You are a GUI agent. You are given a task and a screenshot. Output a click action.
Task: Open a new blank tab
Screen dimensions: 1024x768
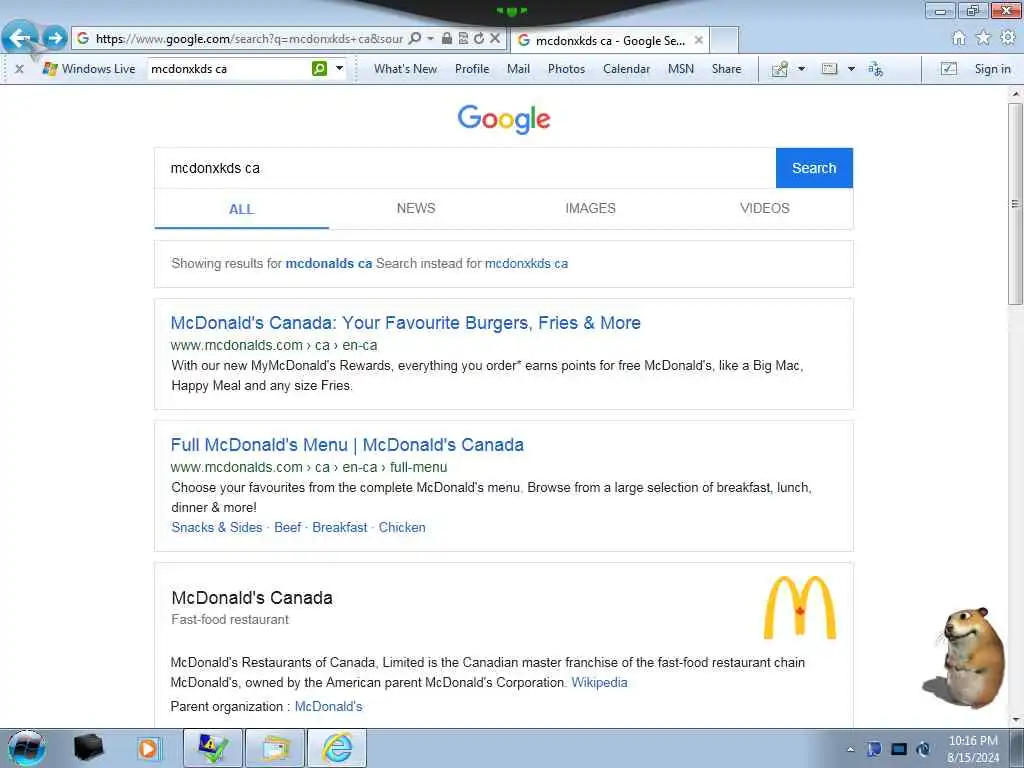click(724, 40)
